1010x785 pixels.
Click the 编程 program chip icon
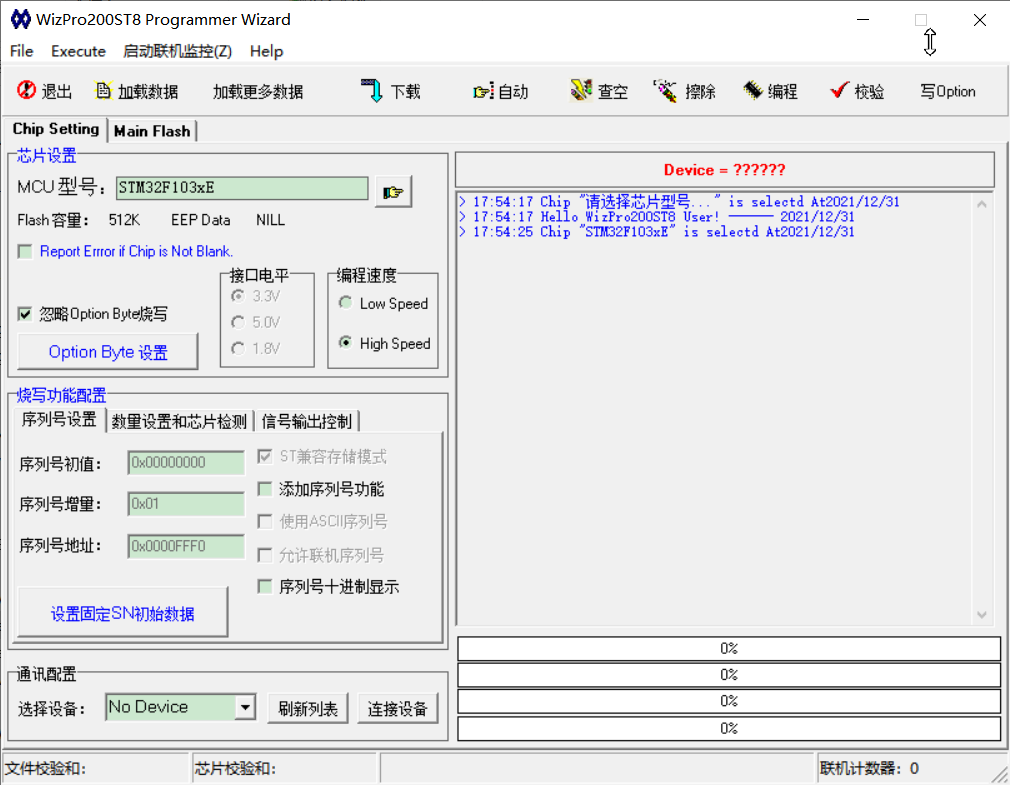point(752,91)
